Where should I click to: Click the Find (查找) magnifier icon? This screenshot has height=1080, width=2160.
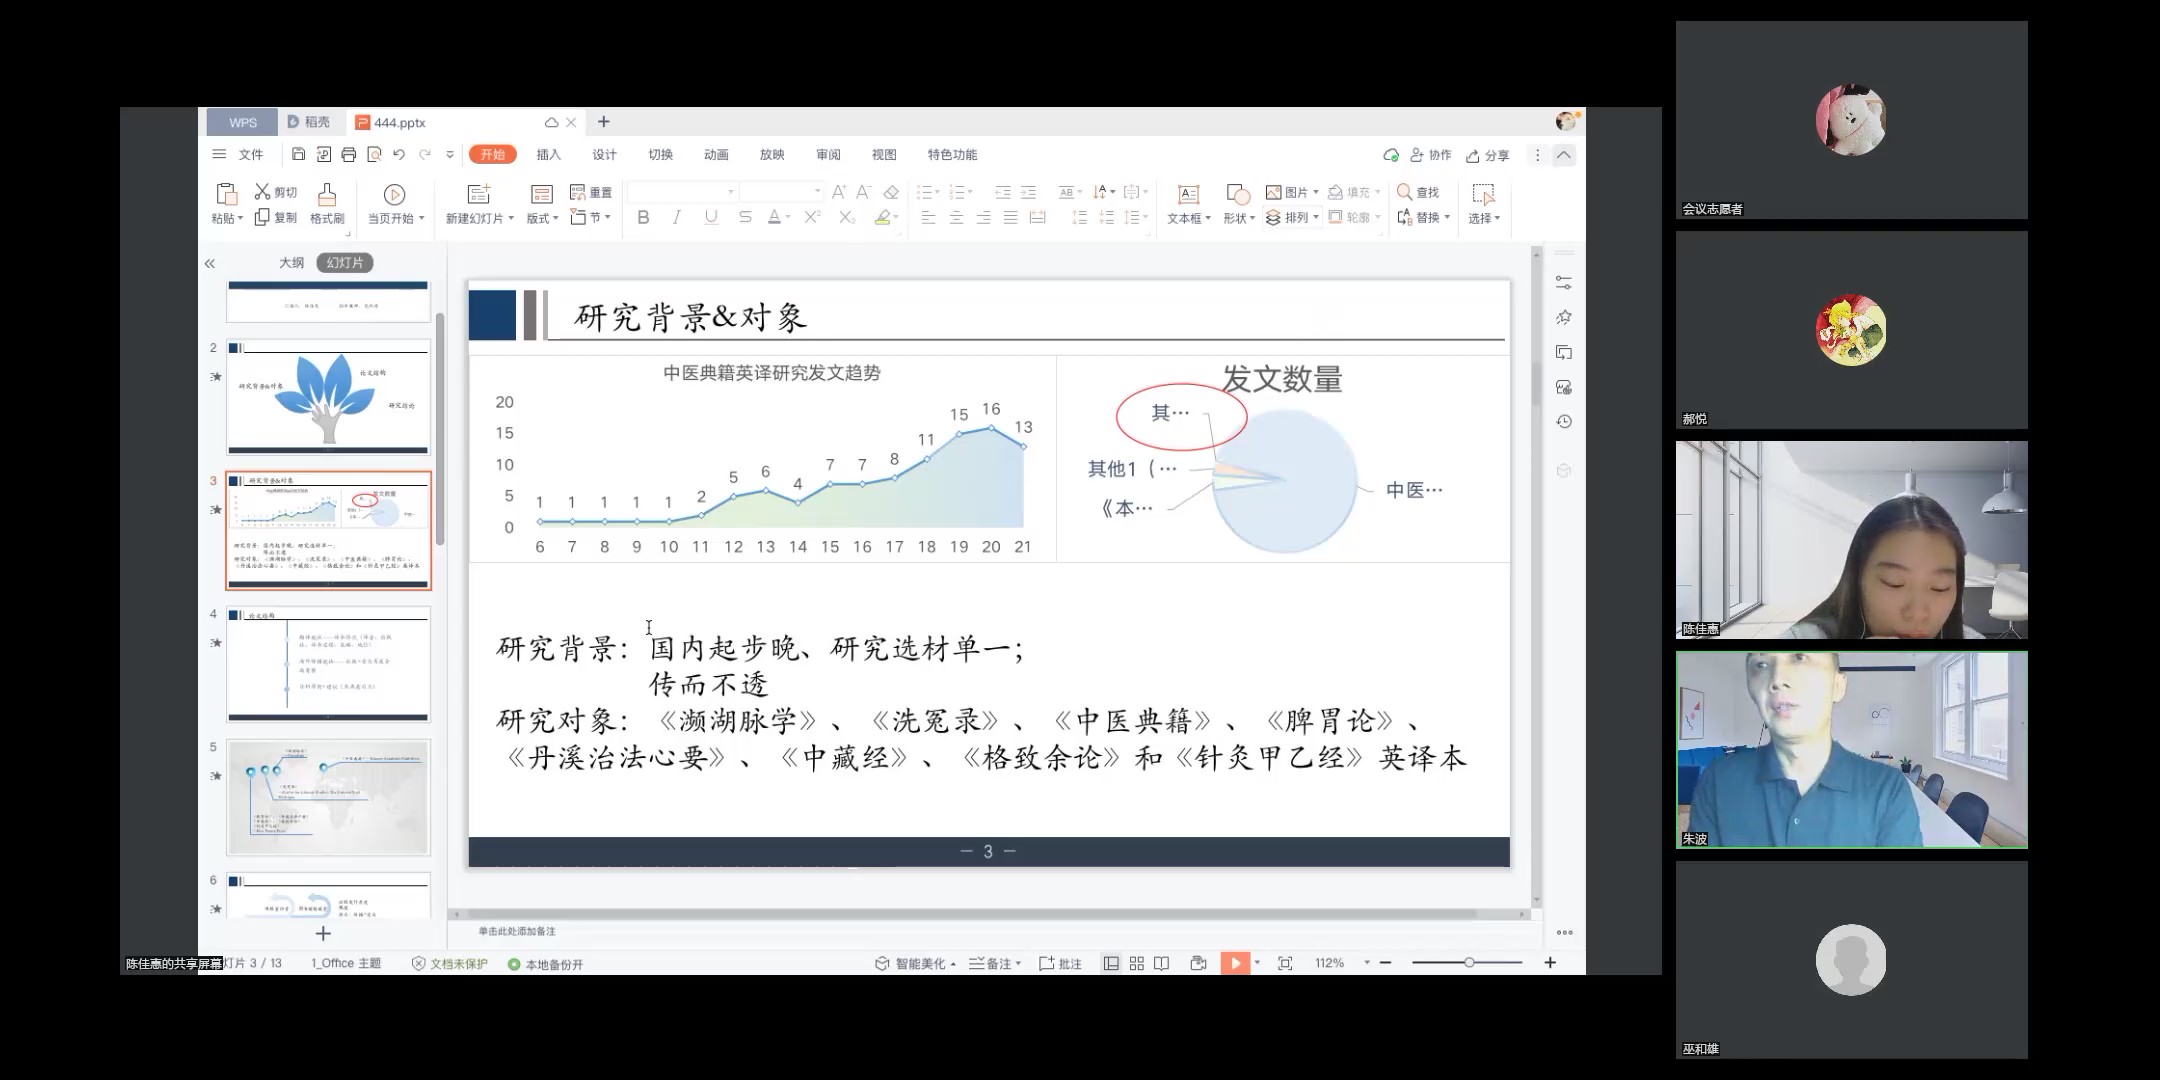(1405, 192)
